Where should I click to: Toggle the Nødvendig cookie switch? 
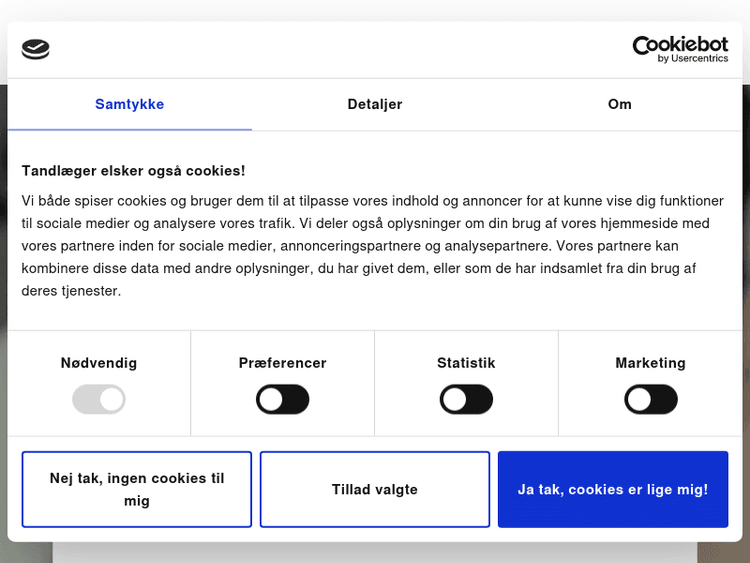coord(99,400)
